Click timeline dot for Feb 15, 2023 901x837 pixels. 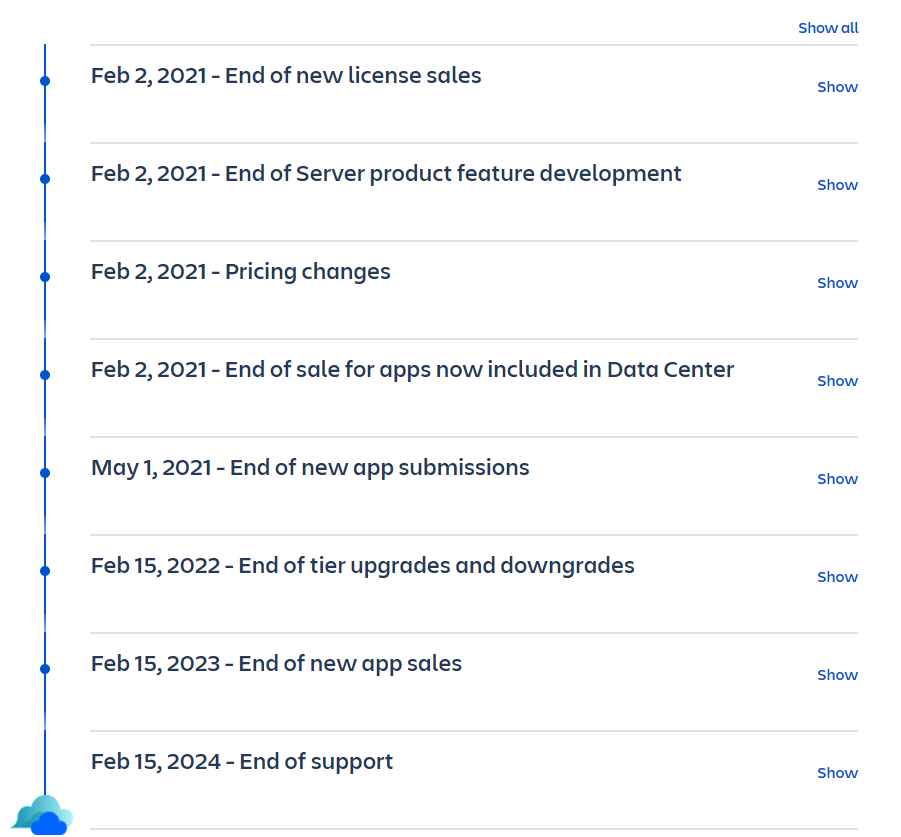click(x=45, y=669)
